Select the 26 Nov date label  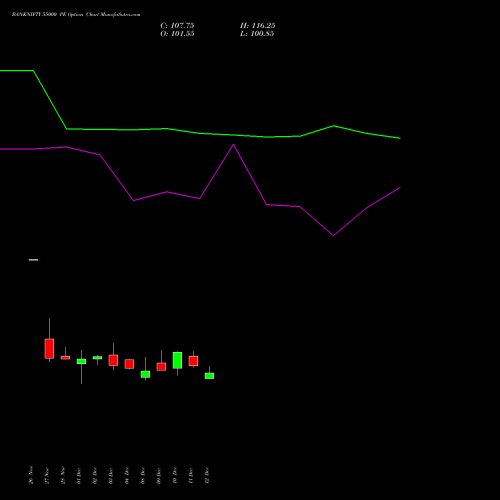[x=31, y=475]
